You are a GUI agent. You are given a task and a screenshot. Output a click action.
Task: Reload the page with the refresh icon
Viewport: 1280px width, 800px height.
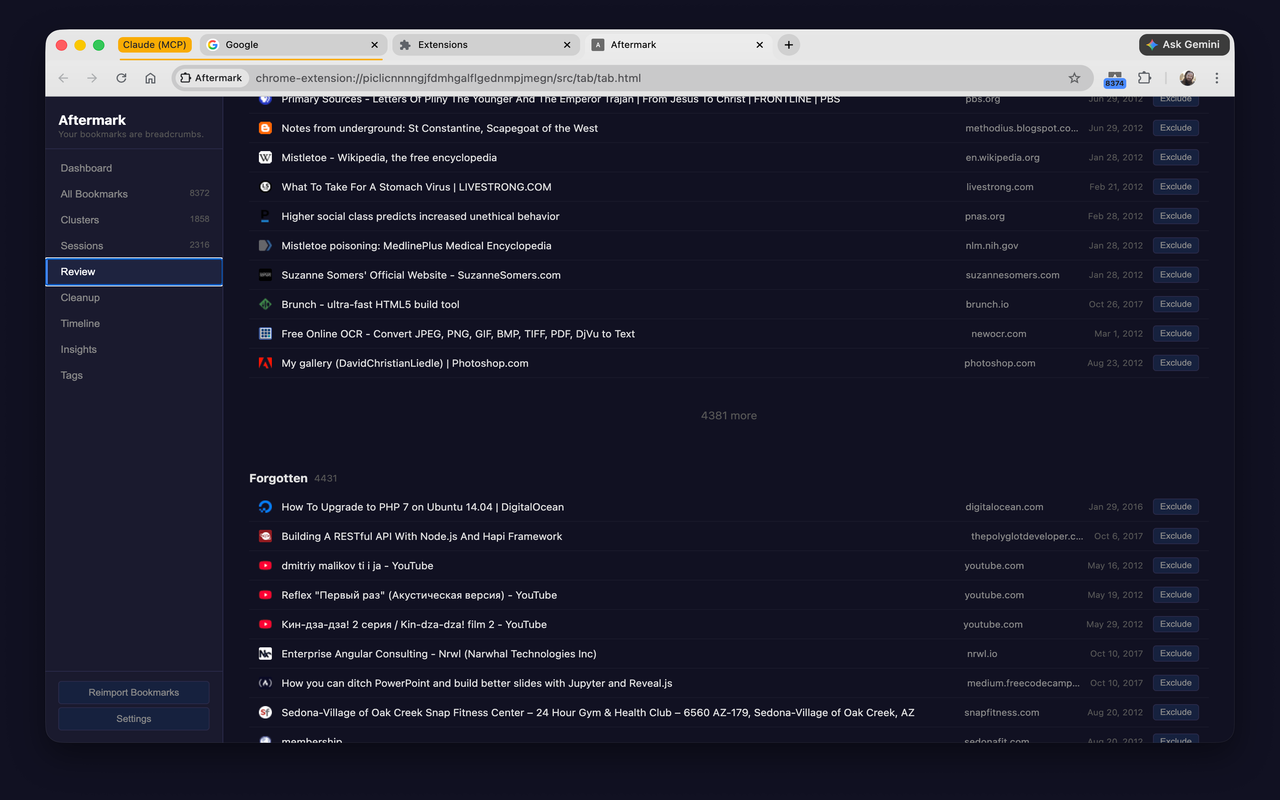pos(121,78)
